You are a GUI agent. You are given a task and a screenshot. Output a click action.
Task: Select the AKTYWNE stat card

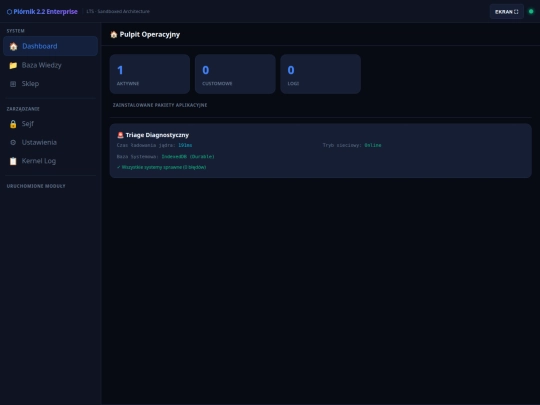pyautogui.click(x=150, y=74)
